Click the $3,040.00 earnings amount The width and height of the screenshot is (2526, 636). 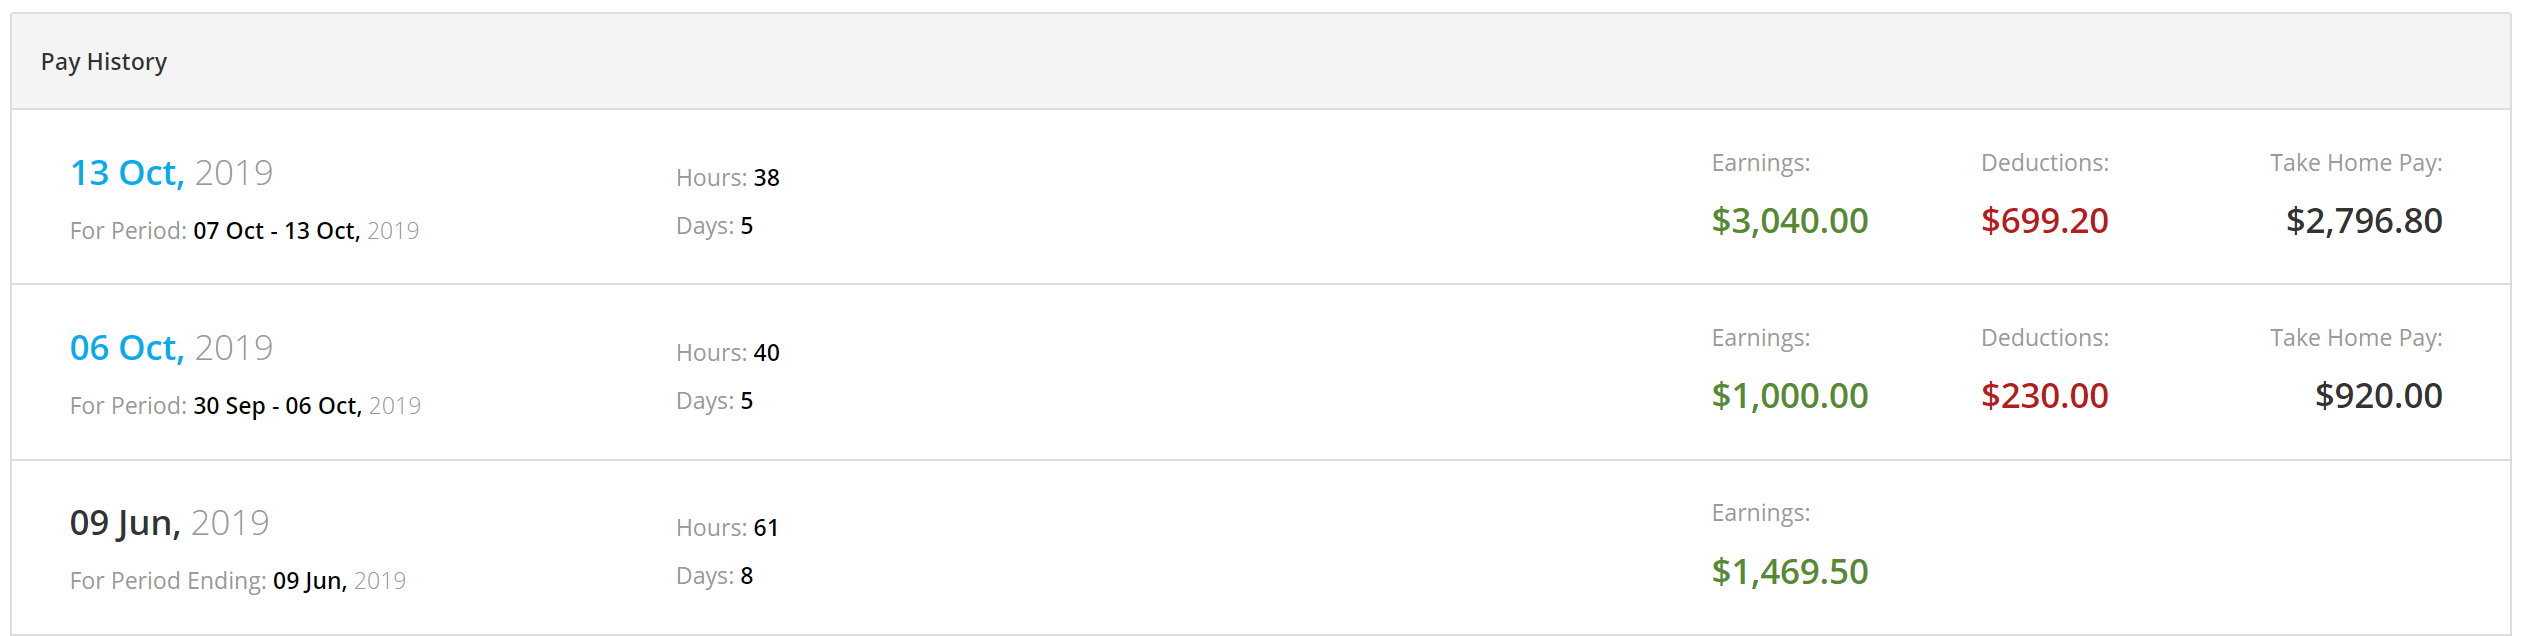click(1790, 221)
